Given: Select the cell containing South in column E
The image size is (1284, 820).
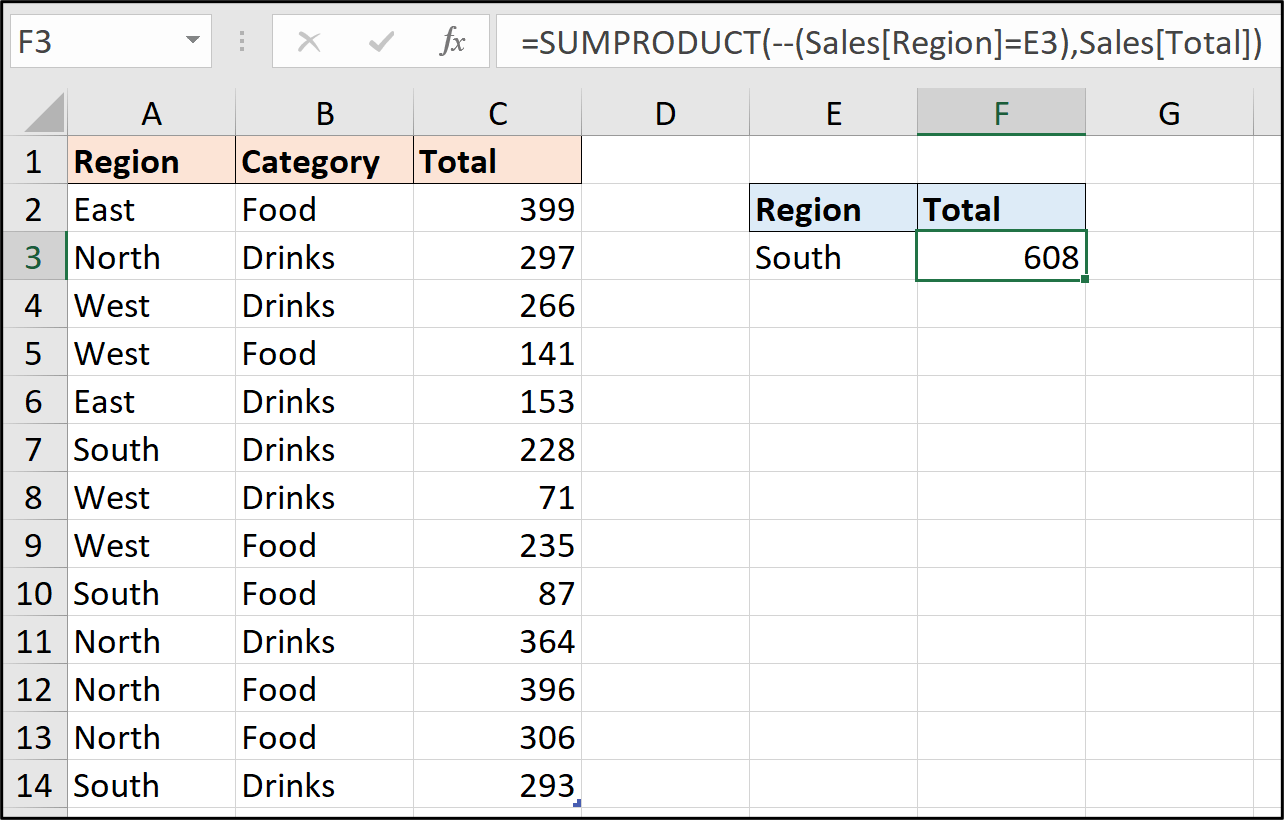Looking at the screenshot, I should (x=833, y=257).
